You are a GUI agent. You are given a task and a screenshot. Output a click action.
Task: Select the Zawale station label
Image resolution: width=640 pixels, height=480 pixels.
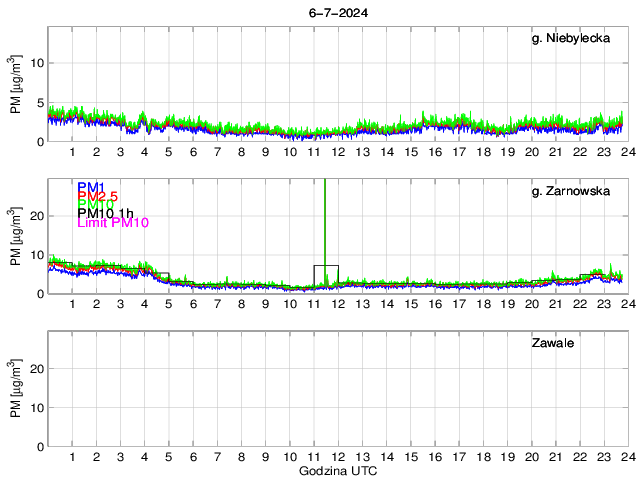pos(558,343)
